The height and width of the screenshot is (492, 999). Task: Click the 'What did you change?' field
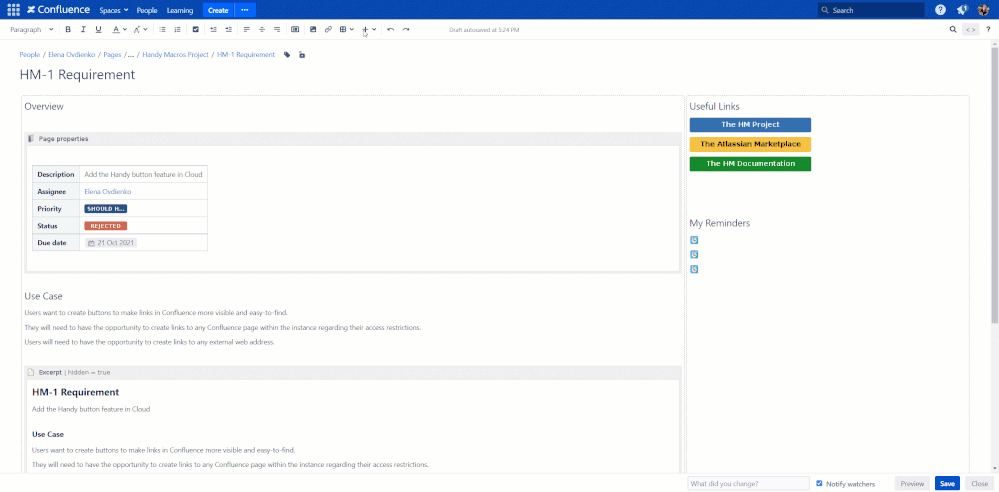pos(749,484)
